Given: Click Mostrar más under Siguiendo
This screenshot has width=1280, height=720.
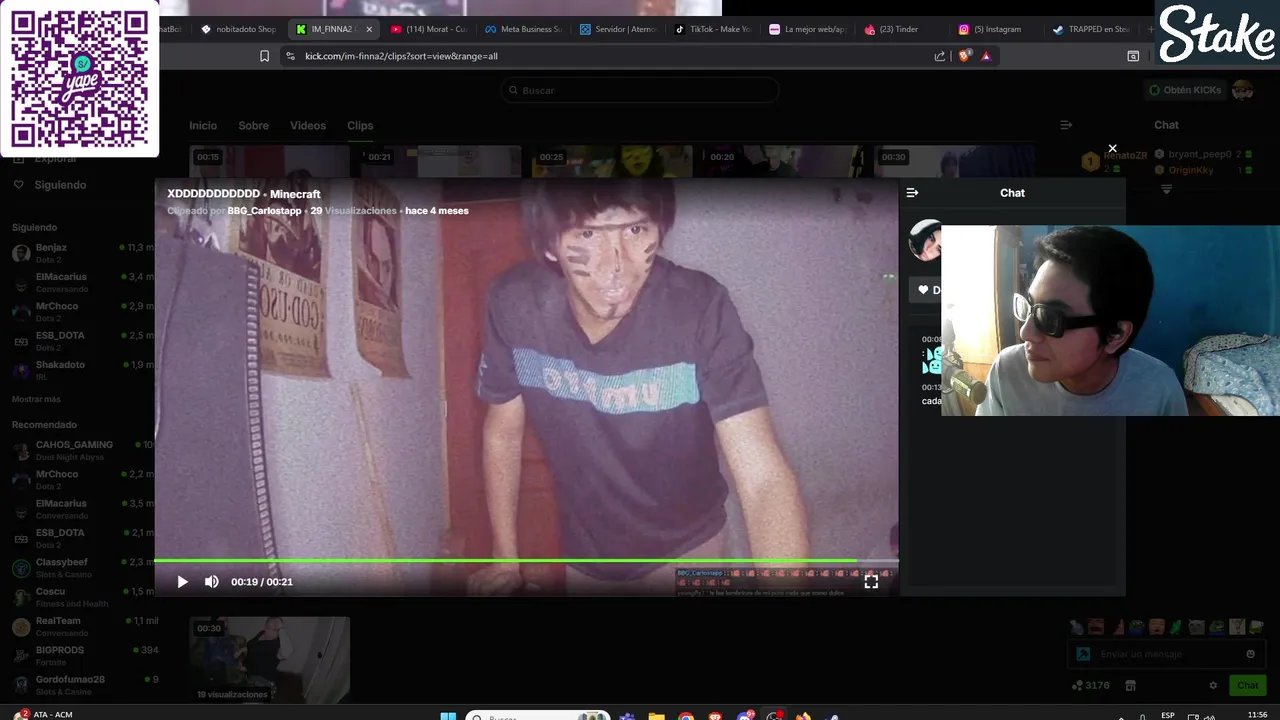Looking at the screenshot, I should point(36,399).
